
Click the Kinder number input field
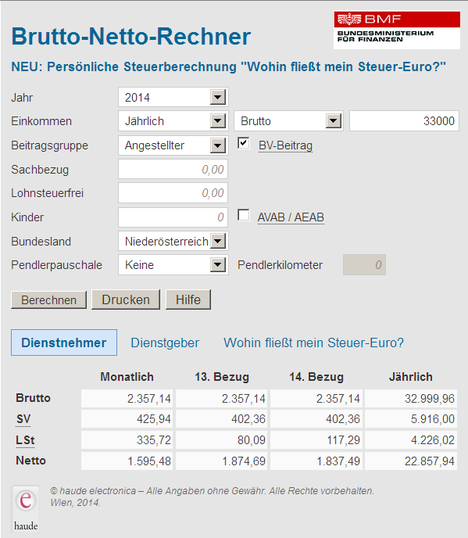[173, 217]
